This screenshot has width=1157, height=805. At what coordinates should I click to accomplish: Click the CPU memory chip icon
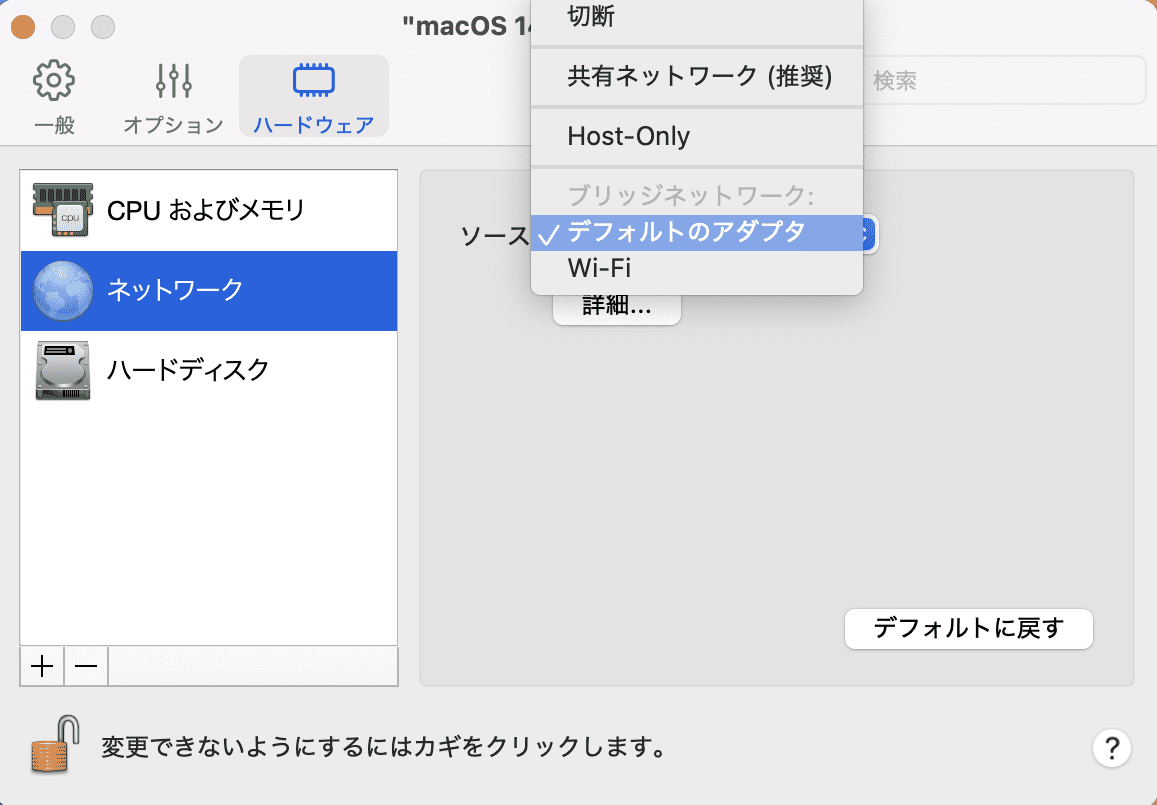coord(63,210)
